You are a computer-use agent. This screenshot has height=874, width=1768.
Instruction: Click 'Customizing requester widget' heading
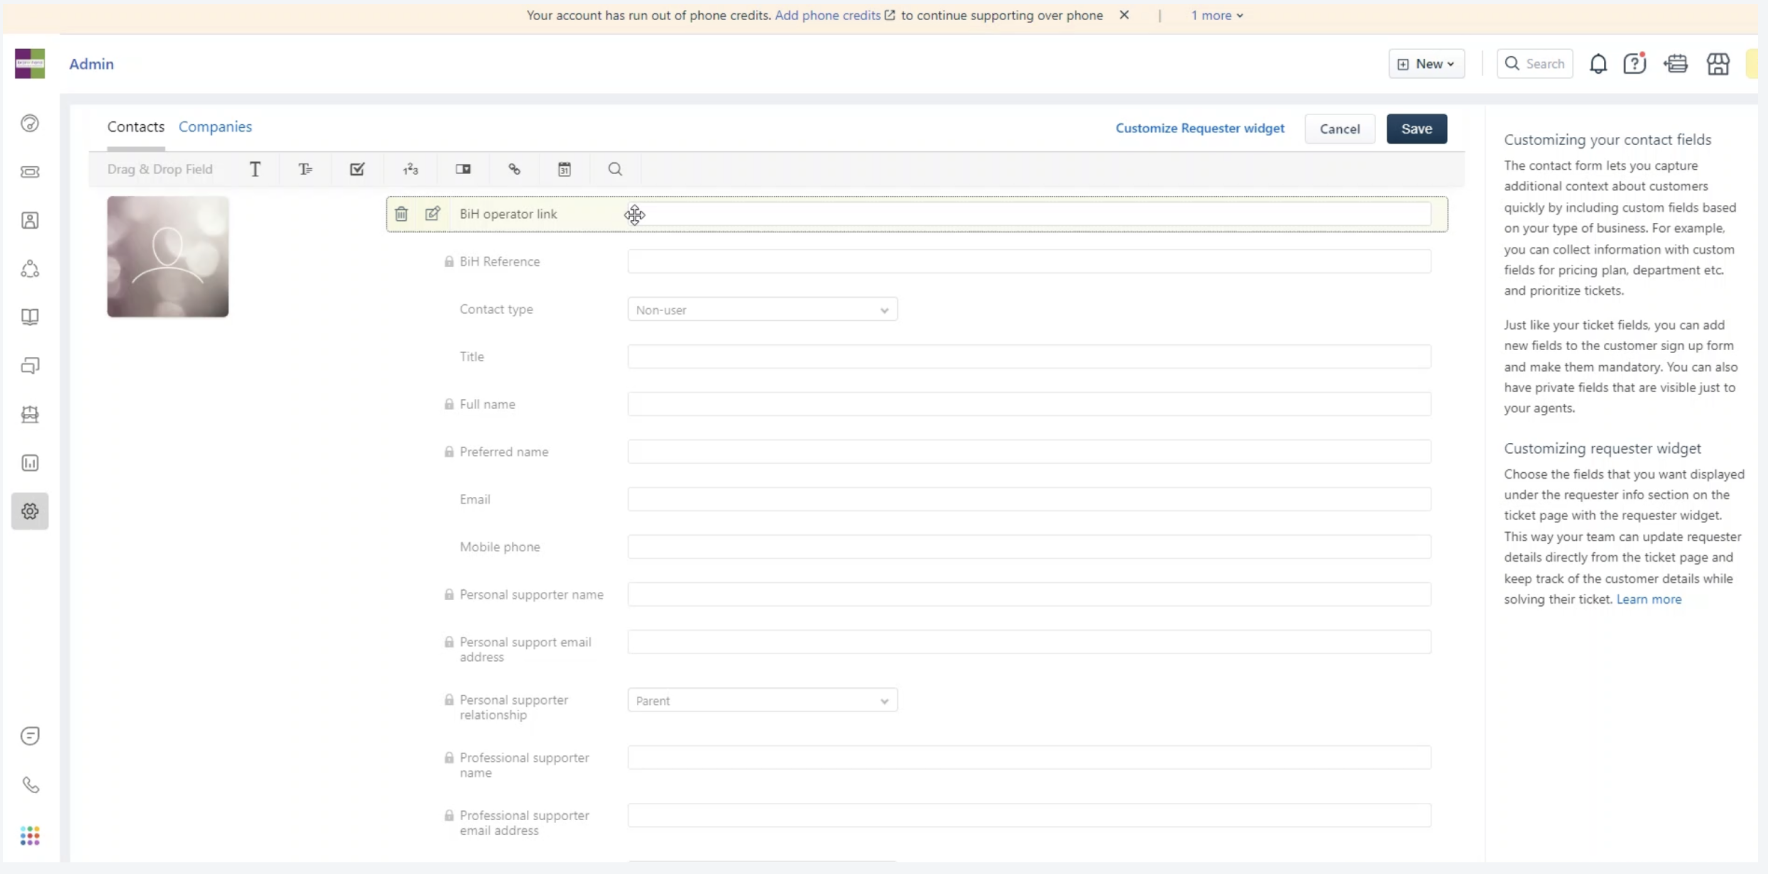click(1602, 449)
